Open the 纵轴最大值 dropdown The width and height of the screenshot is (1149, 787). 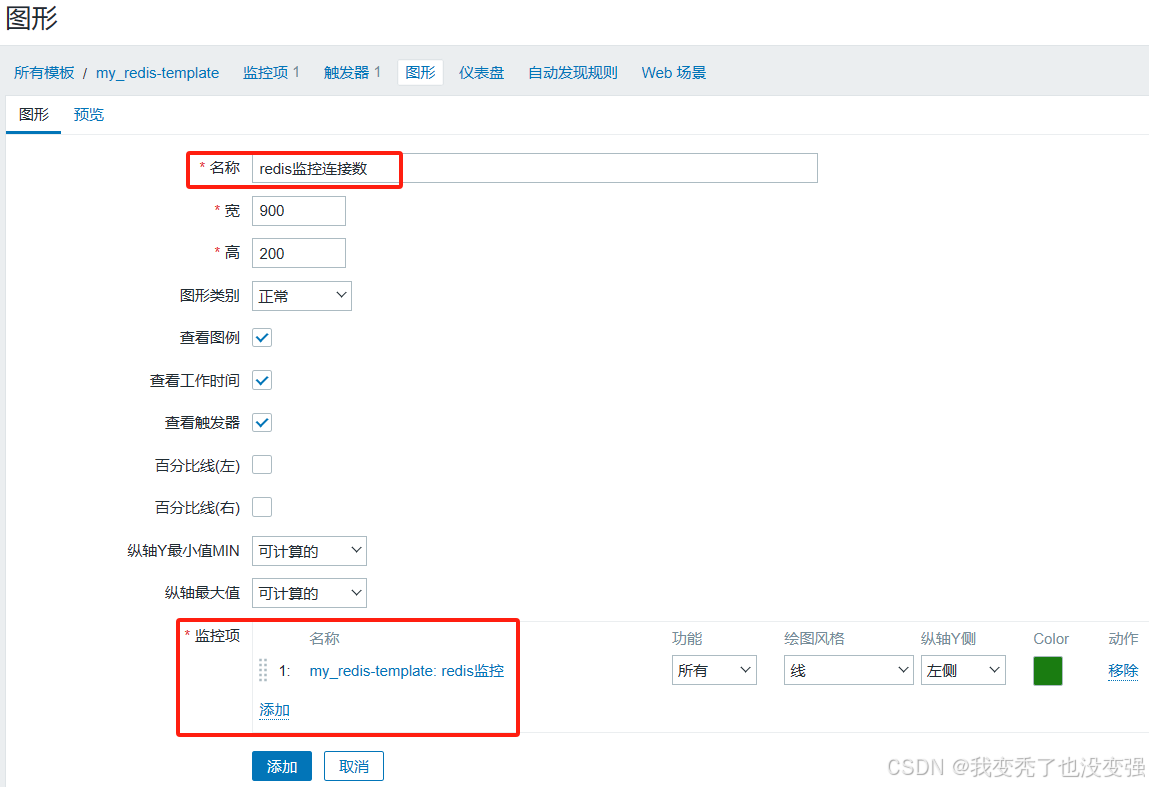click(x=309, y=594)
